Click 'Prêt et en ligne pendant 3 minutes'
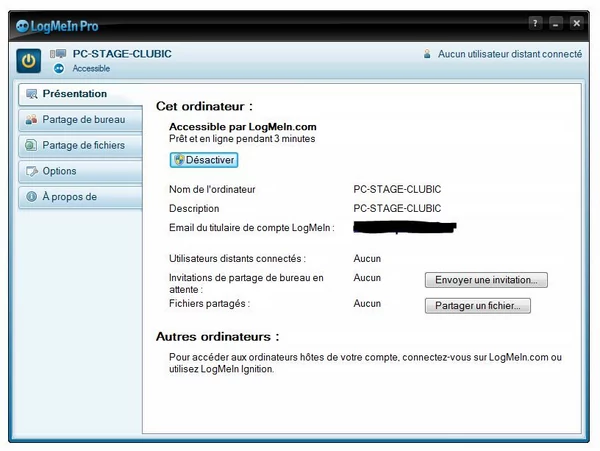Viewport: 600px width, 451px height. pos(242,138)
